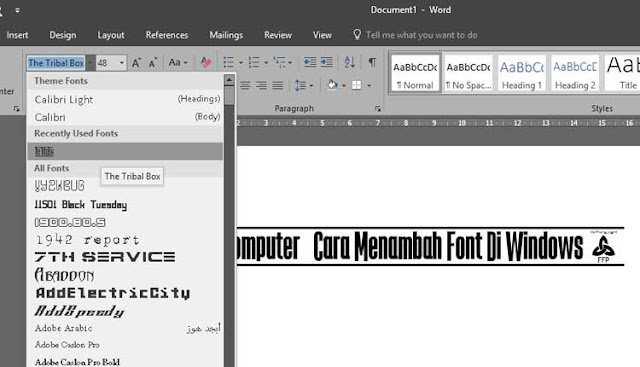Viewport: 640px width, 367px height.
Task: Switch to the Design tab
Action: [x=62, y=35]
